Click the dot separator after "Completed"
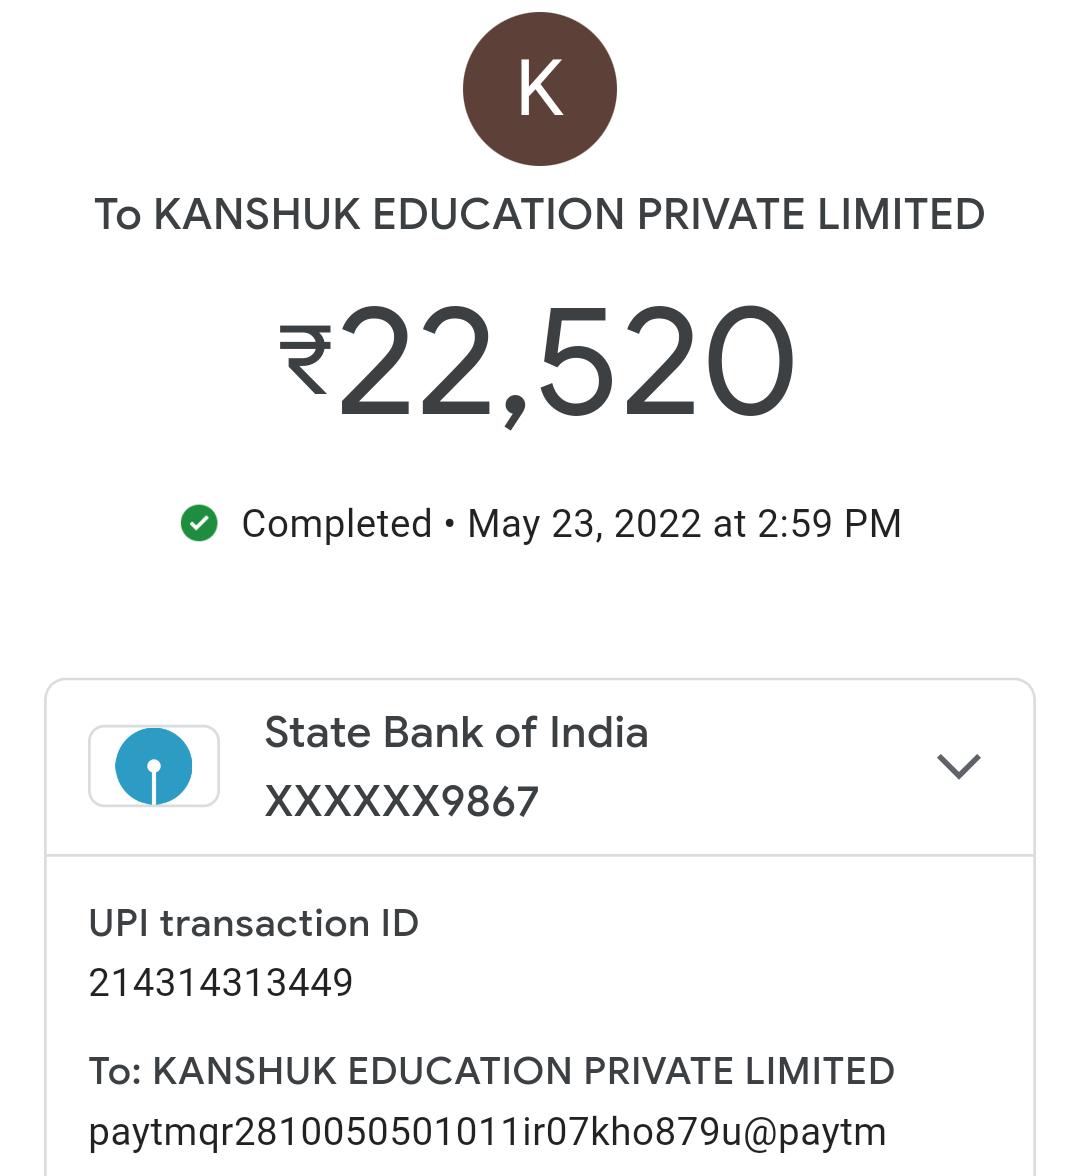 [450, 524]
